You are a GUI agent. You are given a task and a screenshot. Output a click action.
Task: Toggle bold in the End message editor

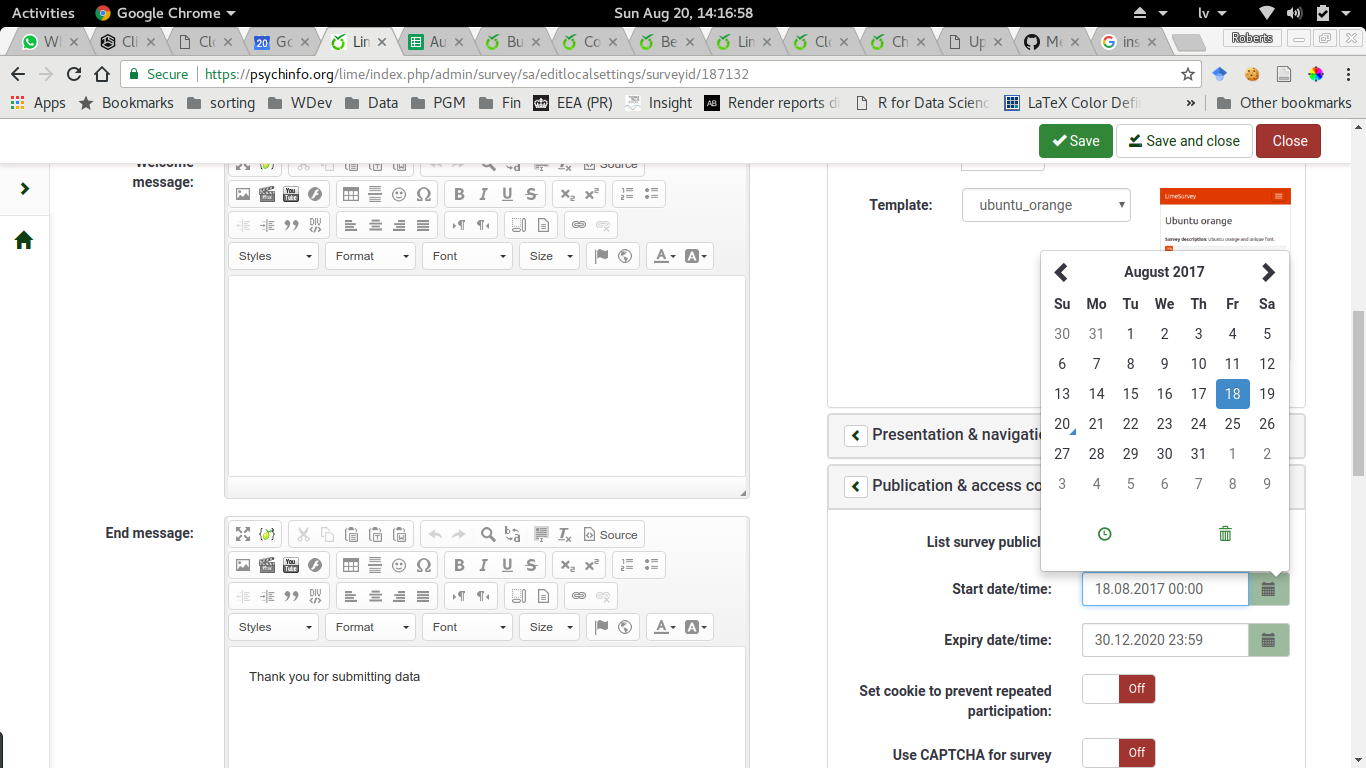[x=459, y=565]
